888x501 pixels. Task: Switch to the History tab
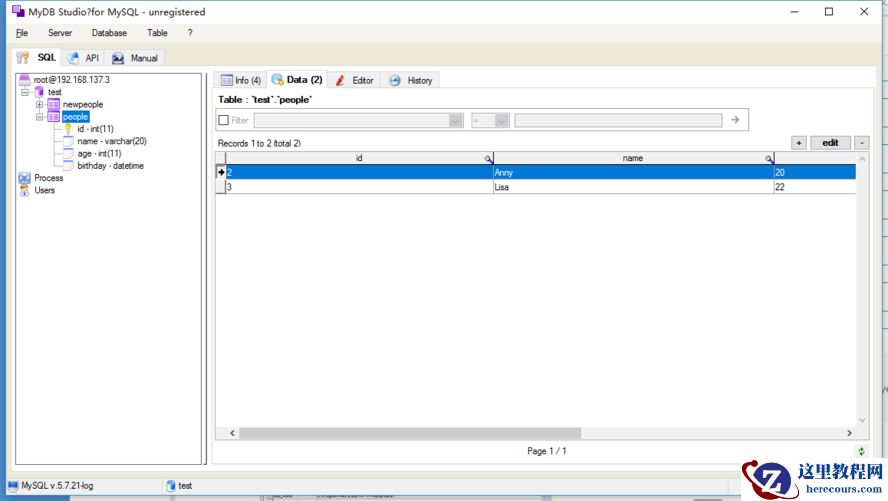(x=411, y=80)
